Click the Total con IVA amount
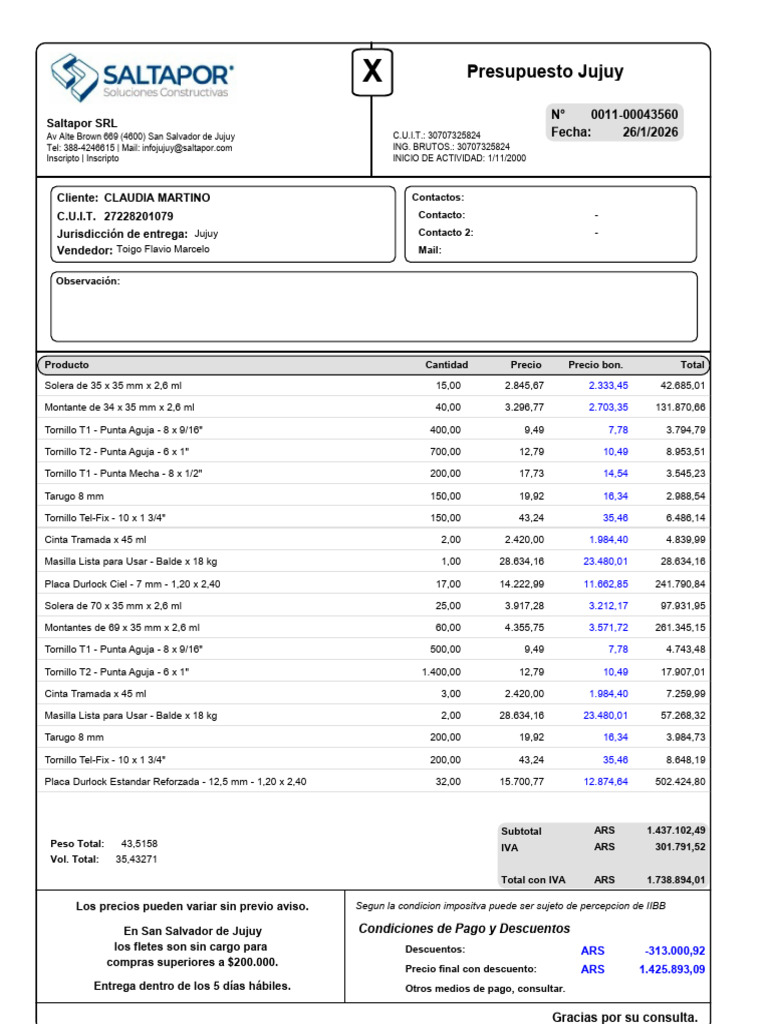This screenshot has width=768, height=1024. pyautogui.click(x=676, y=880)
